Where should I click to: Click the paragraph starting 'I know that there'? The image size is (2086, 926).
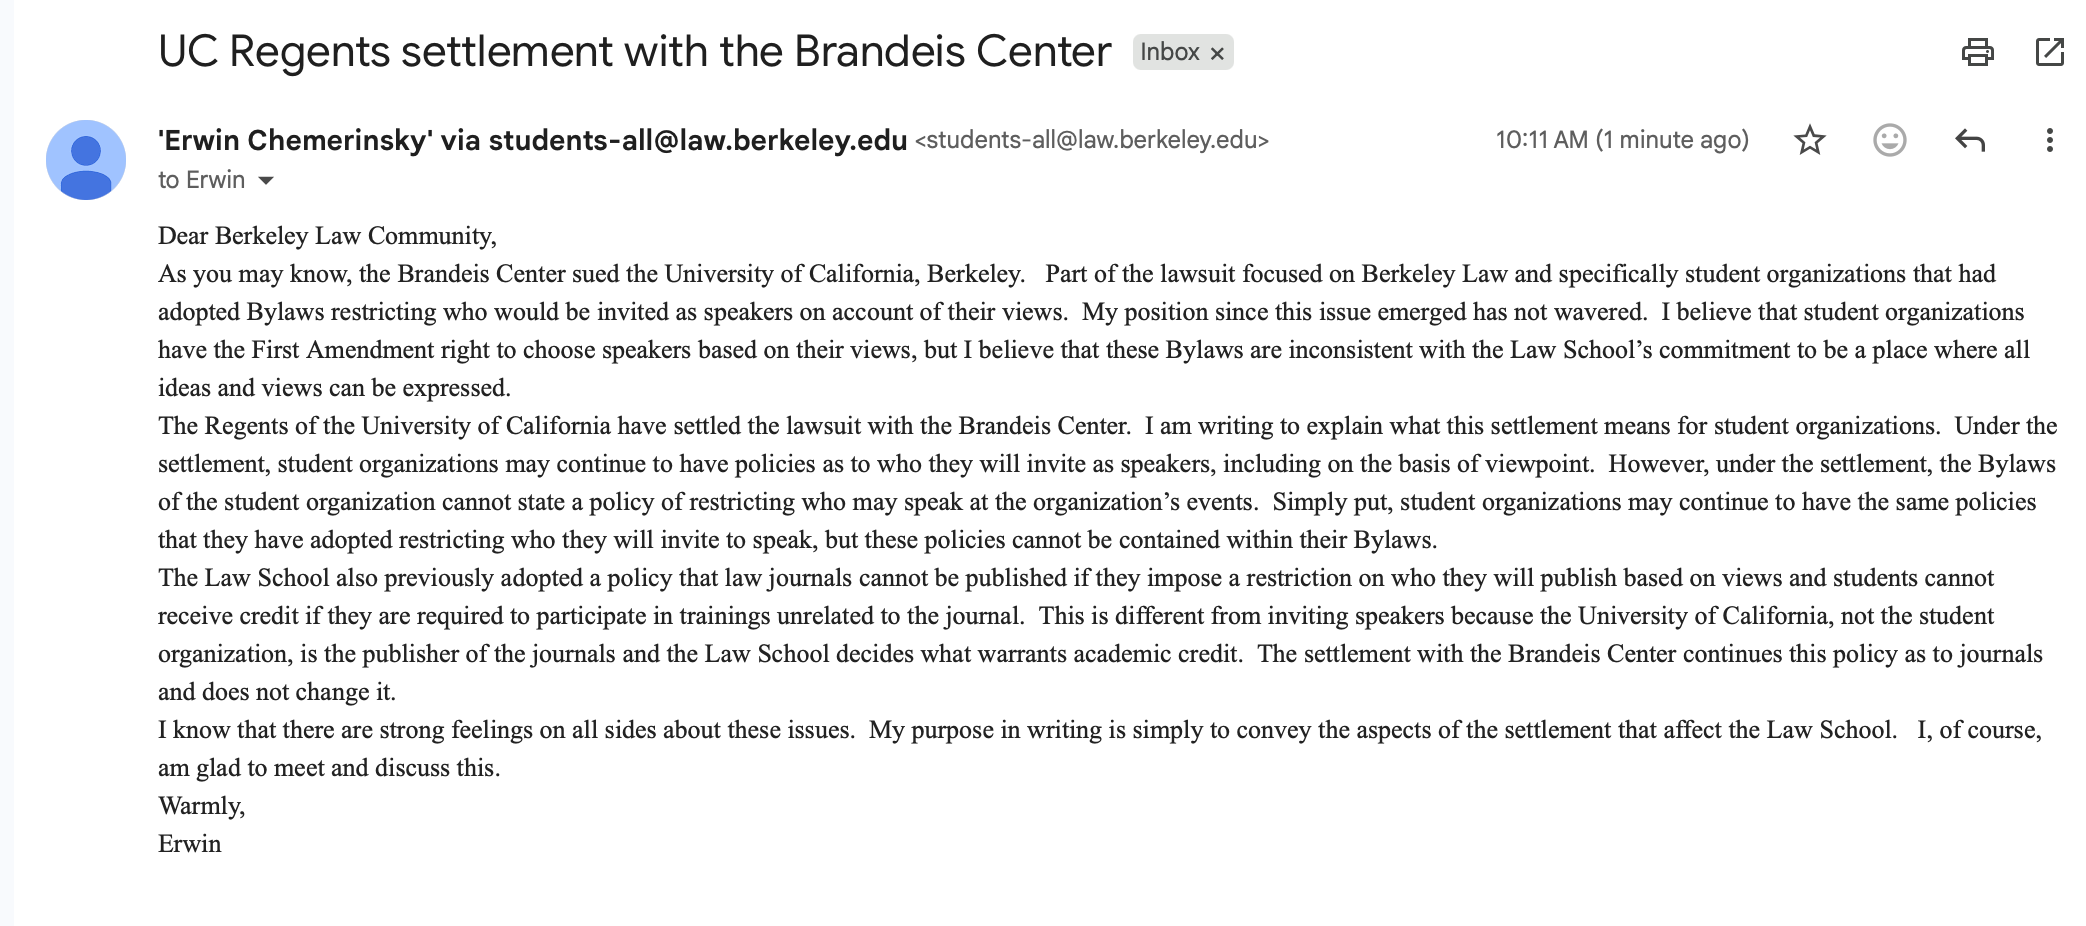[x=1100, y=748]
